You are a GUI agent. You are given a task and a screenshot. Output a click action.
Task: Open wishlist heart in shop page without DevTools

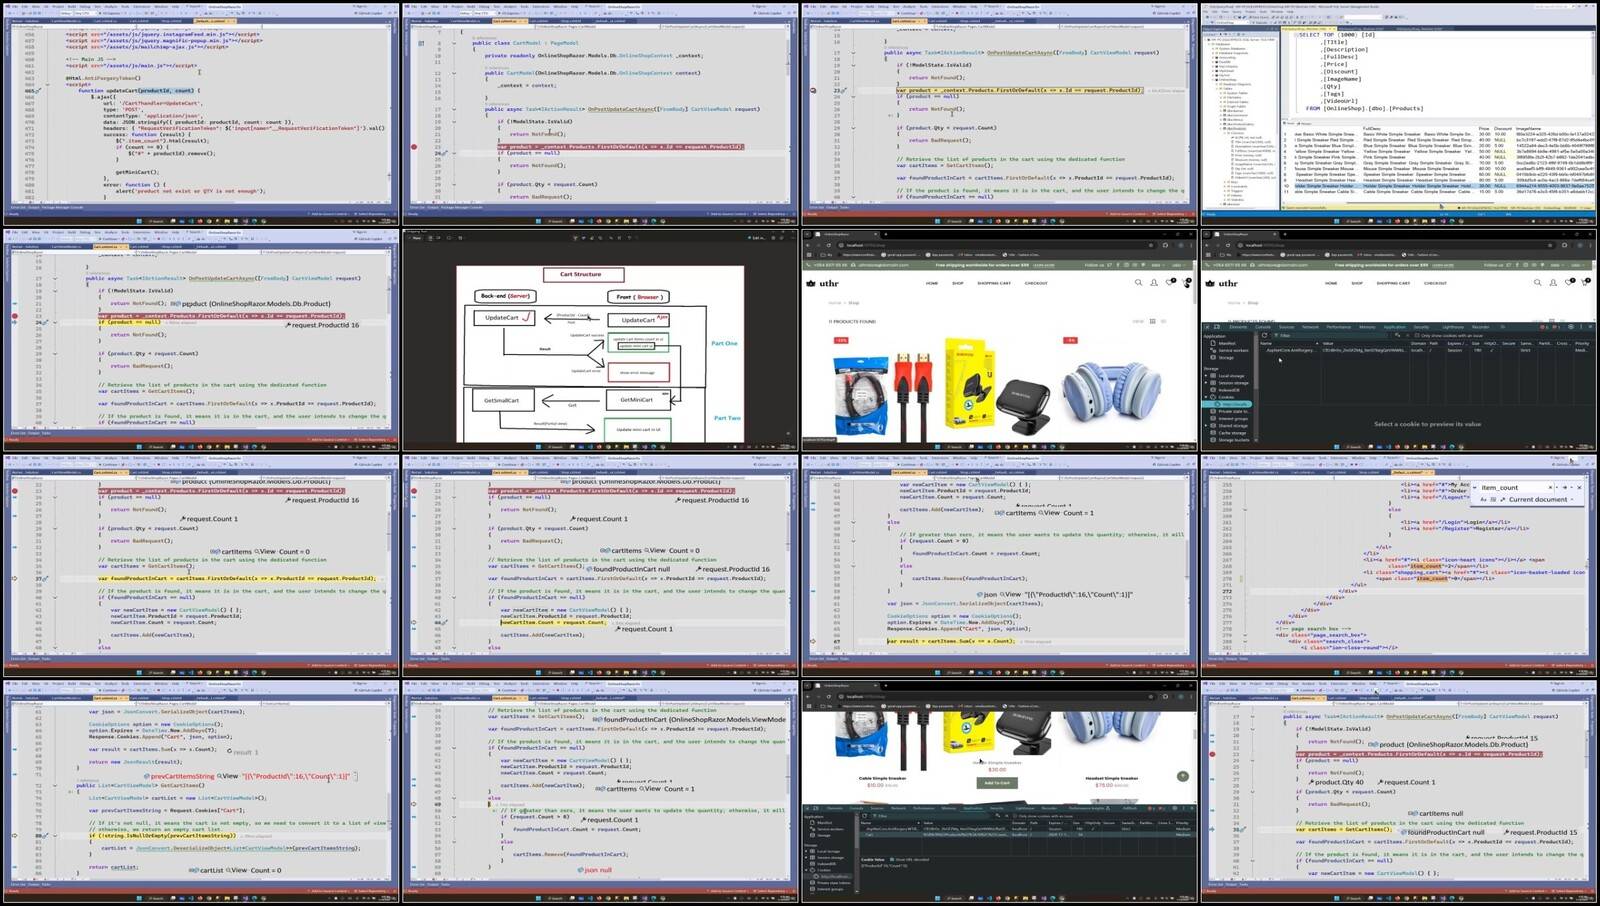click(x=1170, y=283)
